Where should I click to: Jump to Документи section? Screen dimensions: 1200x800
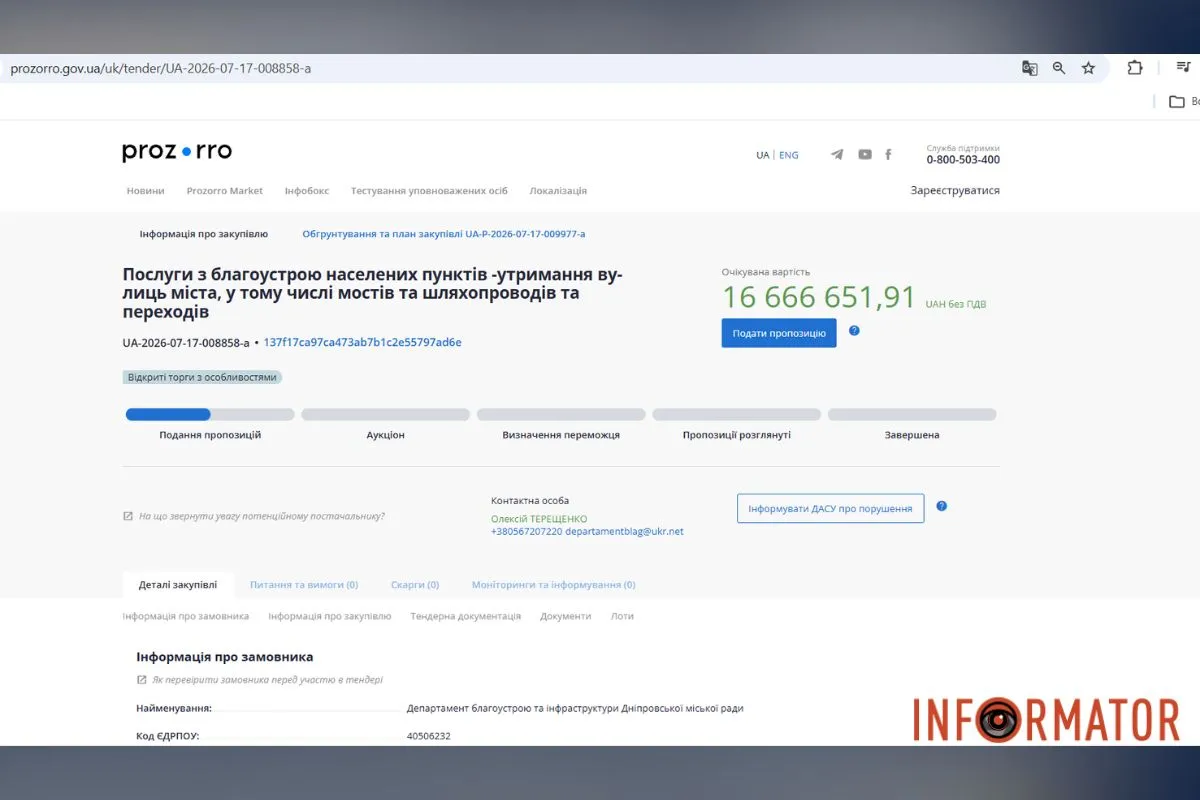tap(566, 616)
